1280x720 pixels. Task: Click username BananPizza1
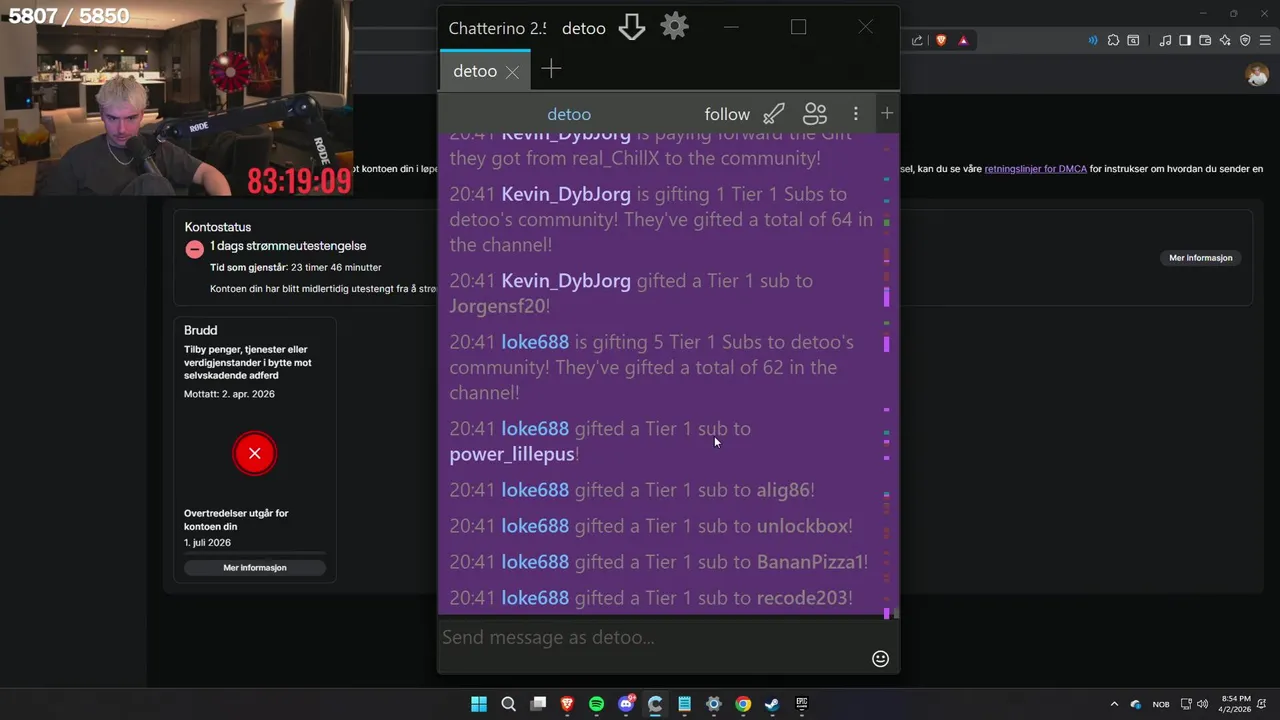point(810,562)
